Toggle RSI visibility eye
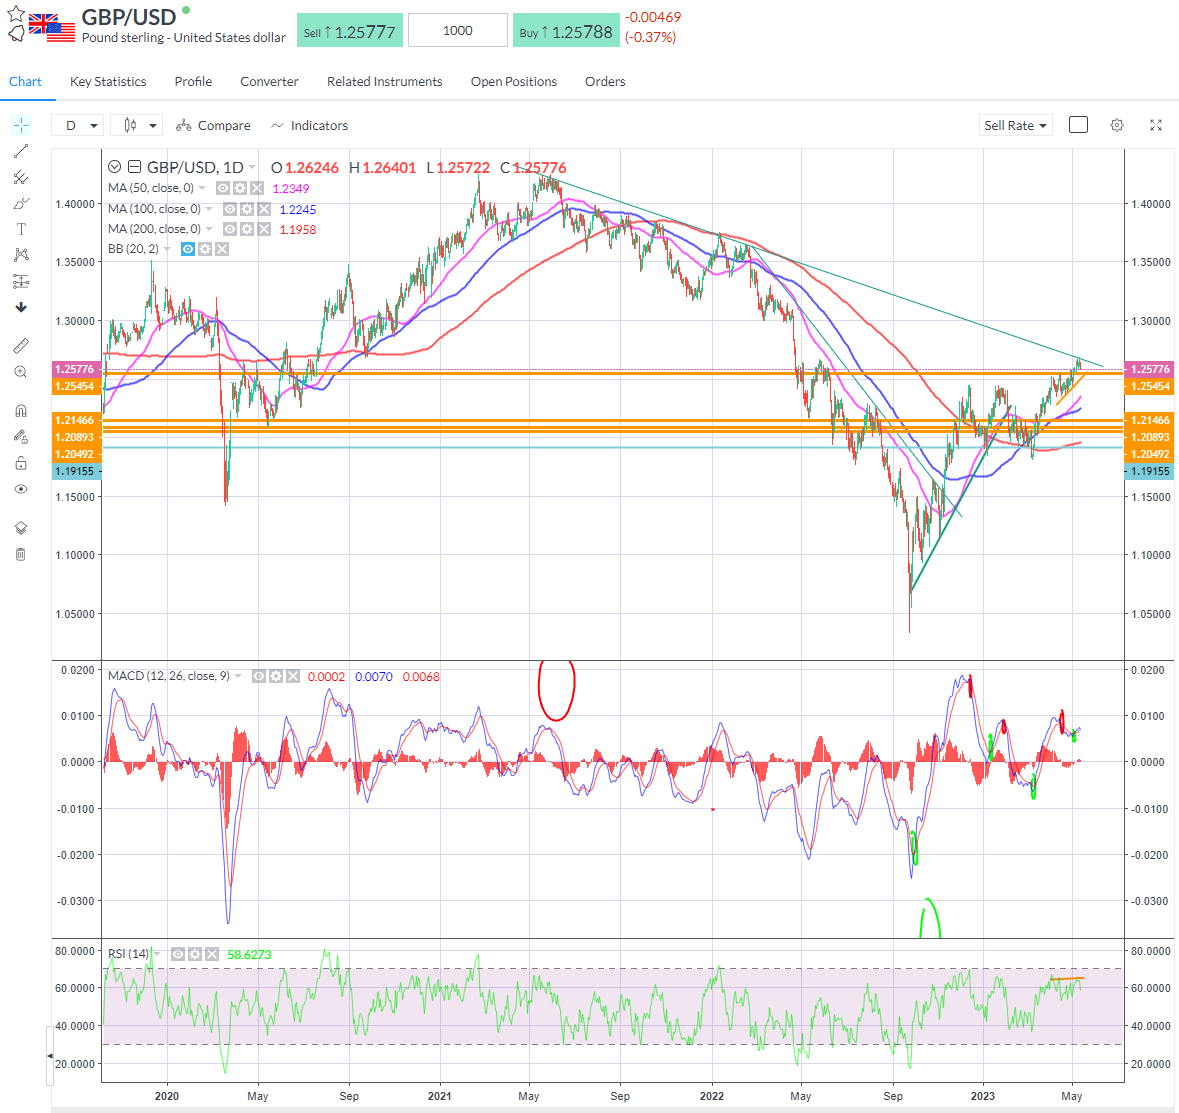 (177, 954)
